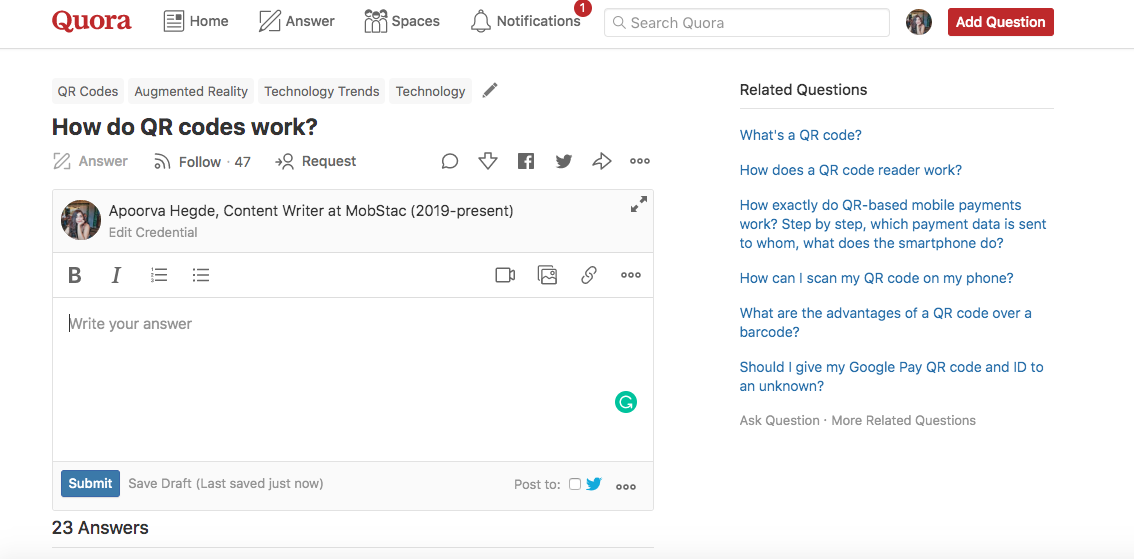Viewport: 1134px width, 559px height.
Task: Open How does a QR code reader work?
Action: pyautogui.click(x=850, y=170)
